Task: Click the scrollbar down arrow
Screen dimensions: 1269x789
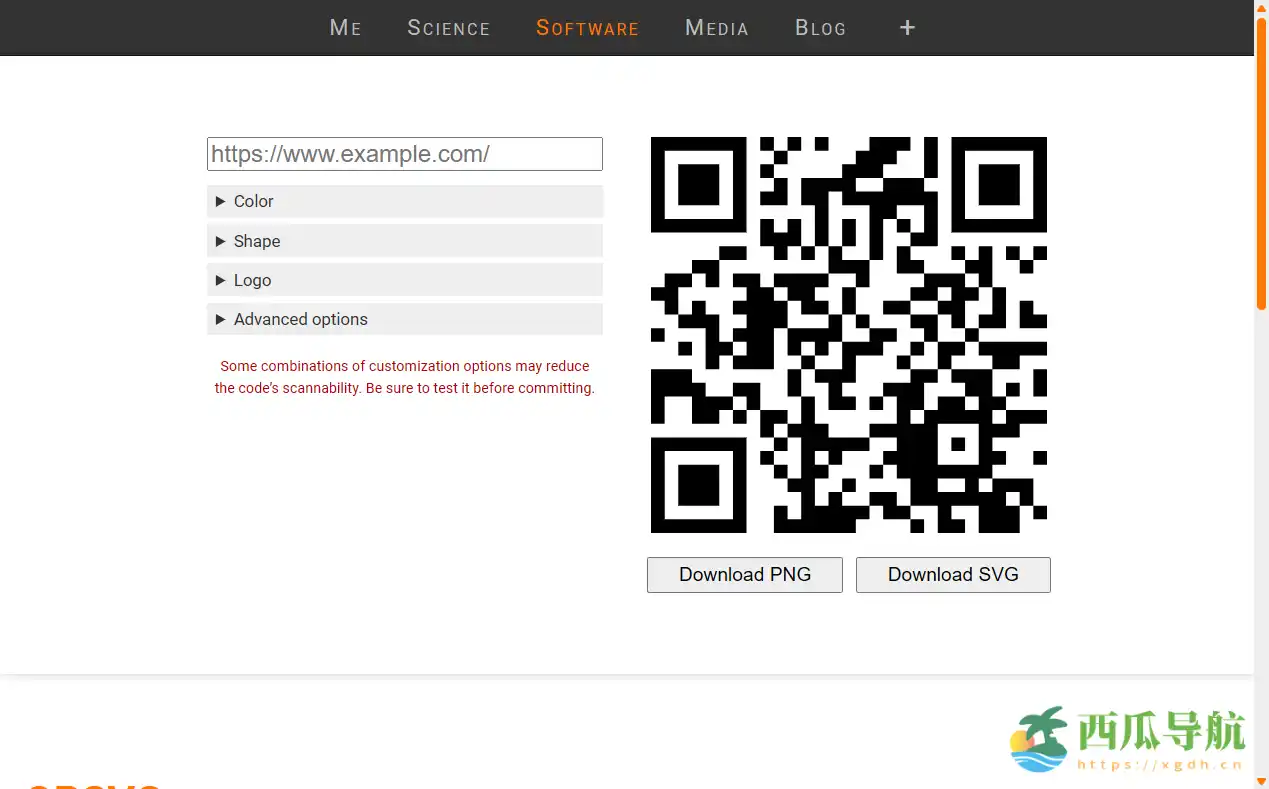Action: [x=1261, y=781]
